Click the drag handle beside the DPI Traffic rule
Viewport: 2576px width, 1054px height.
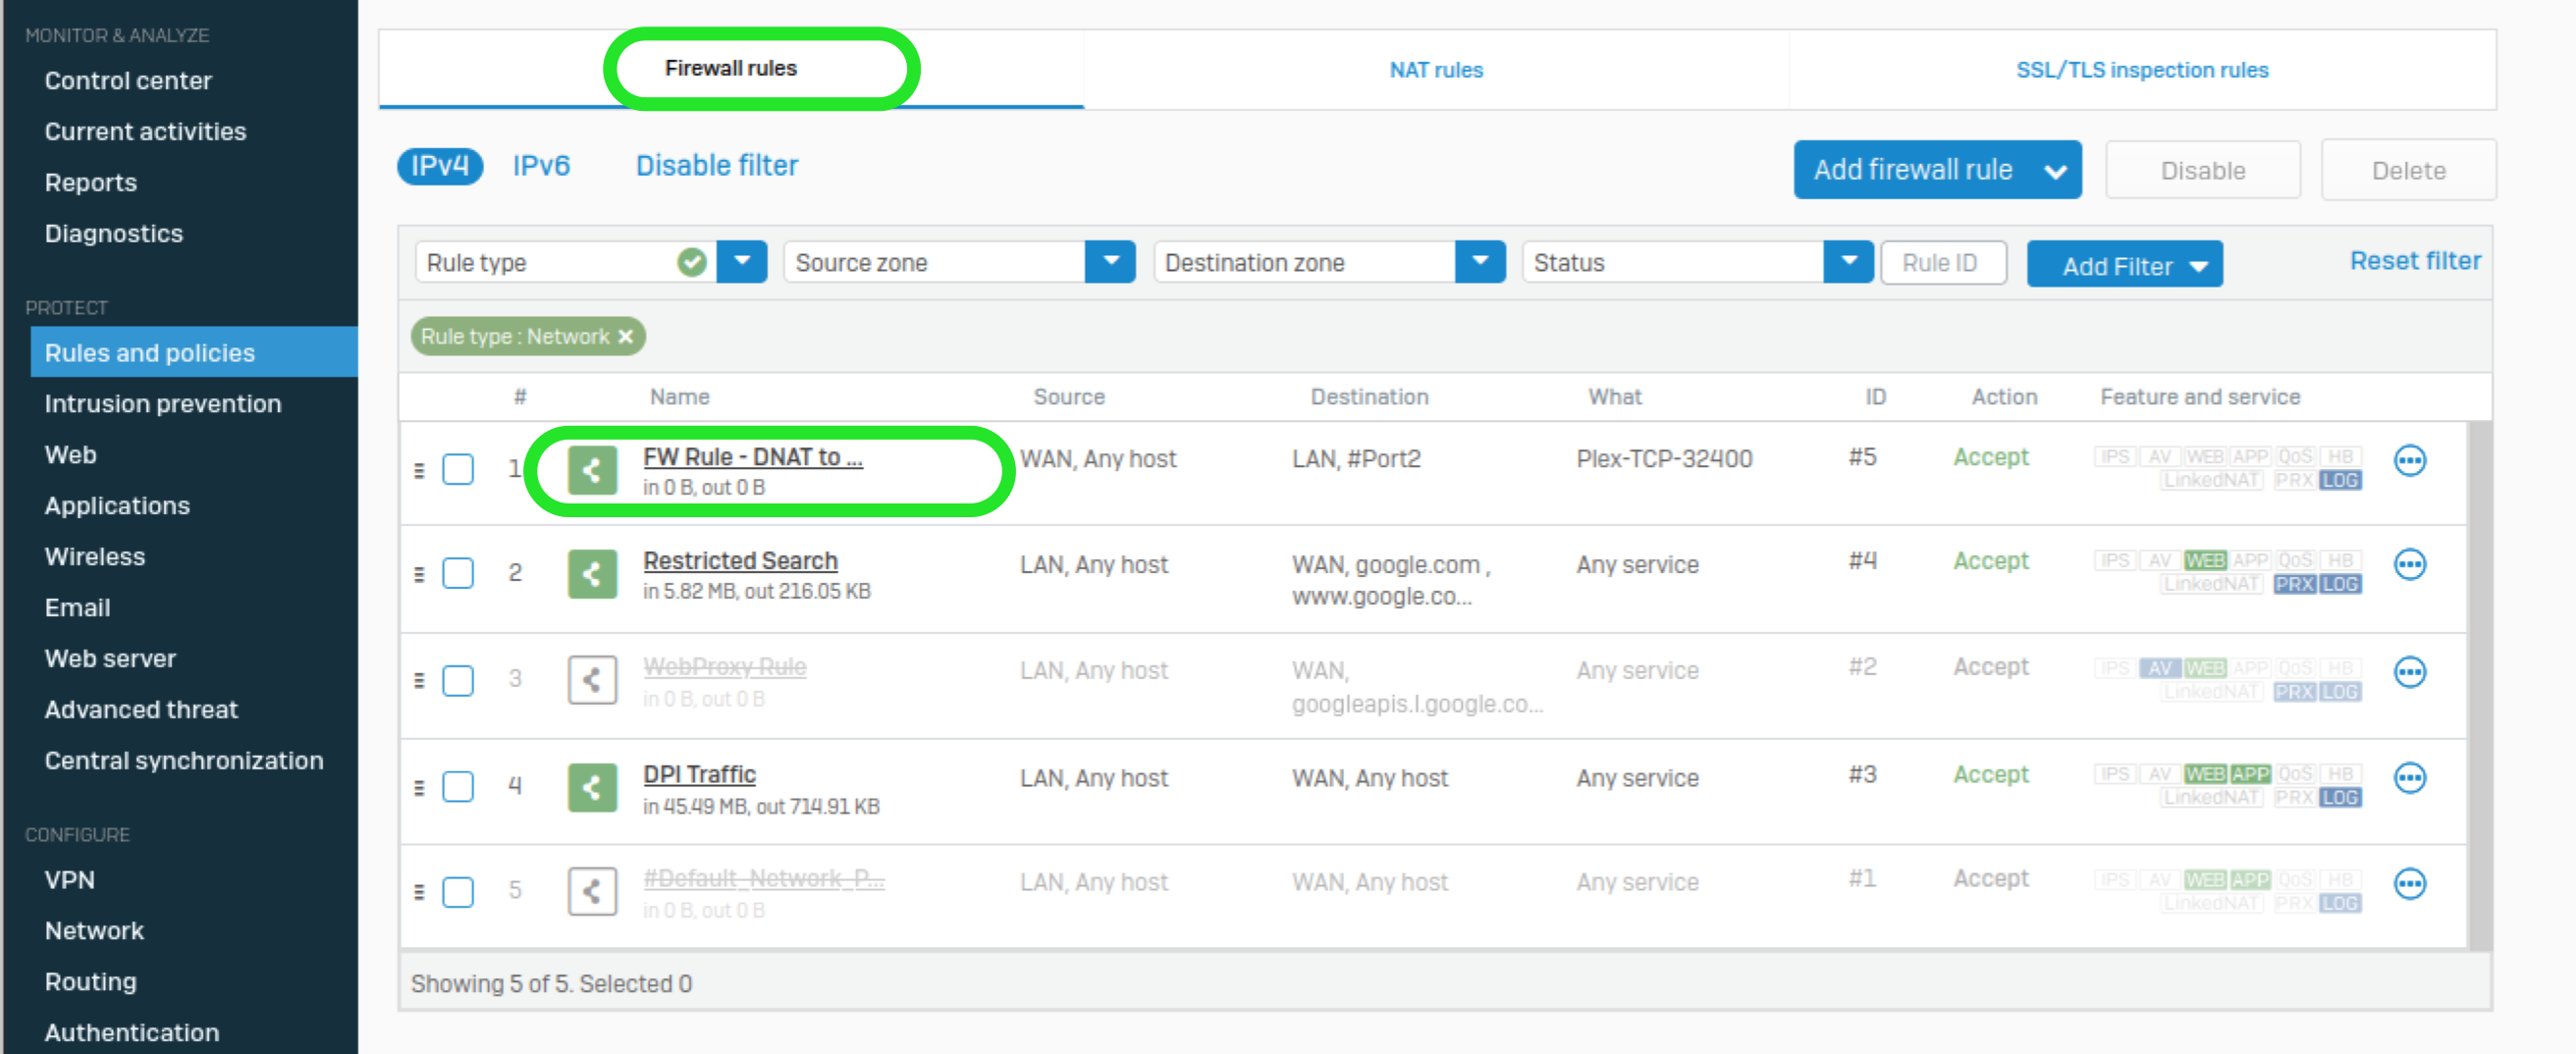pyautogui.click(x=420, y=787)
